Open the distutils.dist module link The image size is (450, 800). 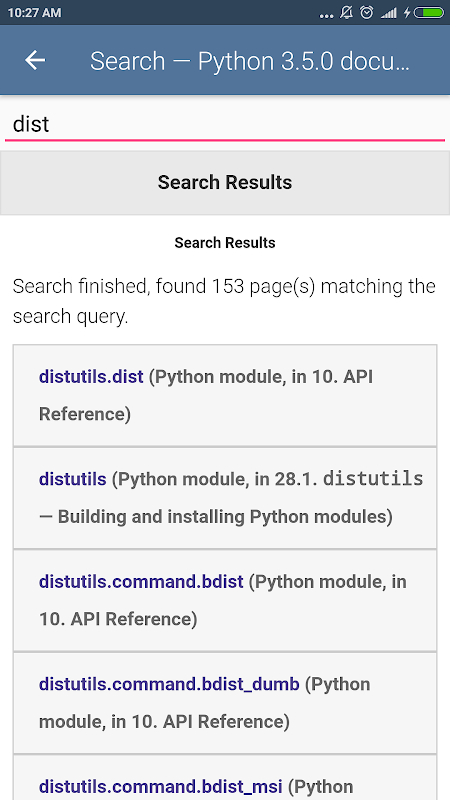(91, 377)
